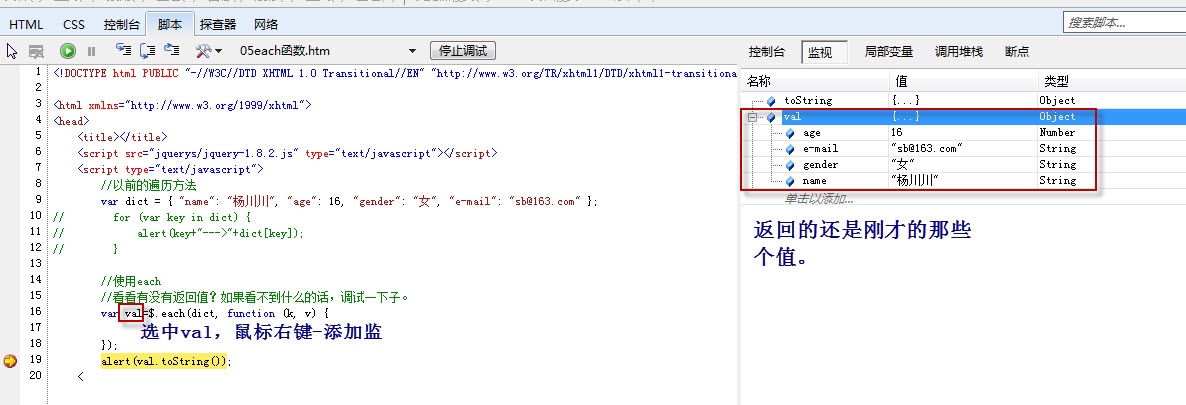This screenshot has width=1186, height=405.
Task: Click the breakpoint arrow marker at line 19
Action: click(x=10, y=361)
